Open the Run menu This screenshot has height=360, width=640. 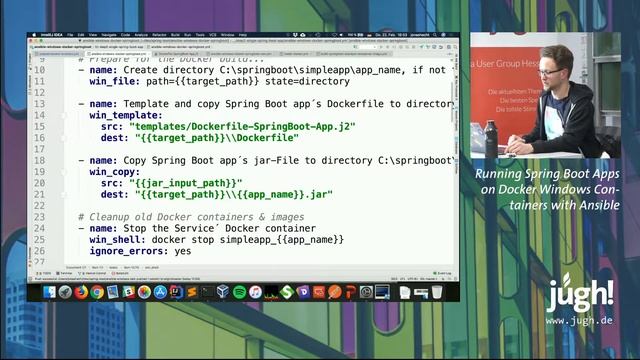[188, 35]
